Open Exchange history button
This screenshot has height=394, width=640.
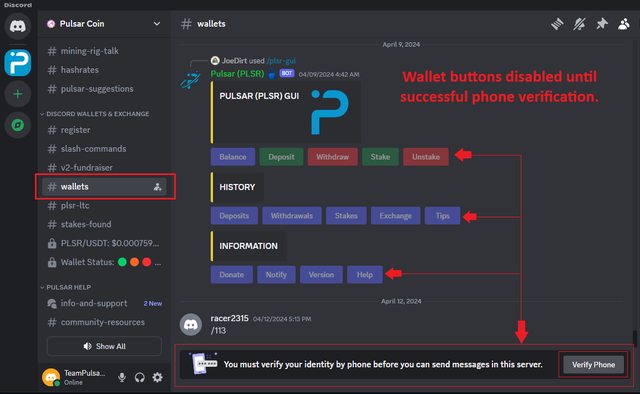click(x=396, y=216)
